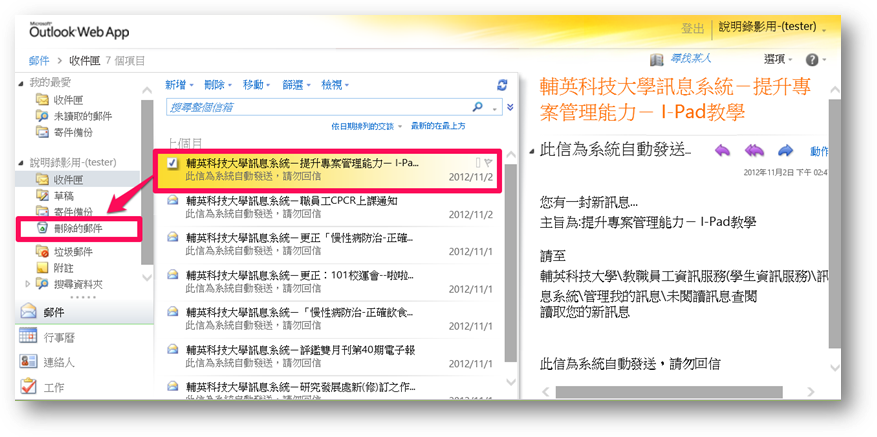
Task: Click the folder pane scroll-up arrow
Action: tap(147, 90)
